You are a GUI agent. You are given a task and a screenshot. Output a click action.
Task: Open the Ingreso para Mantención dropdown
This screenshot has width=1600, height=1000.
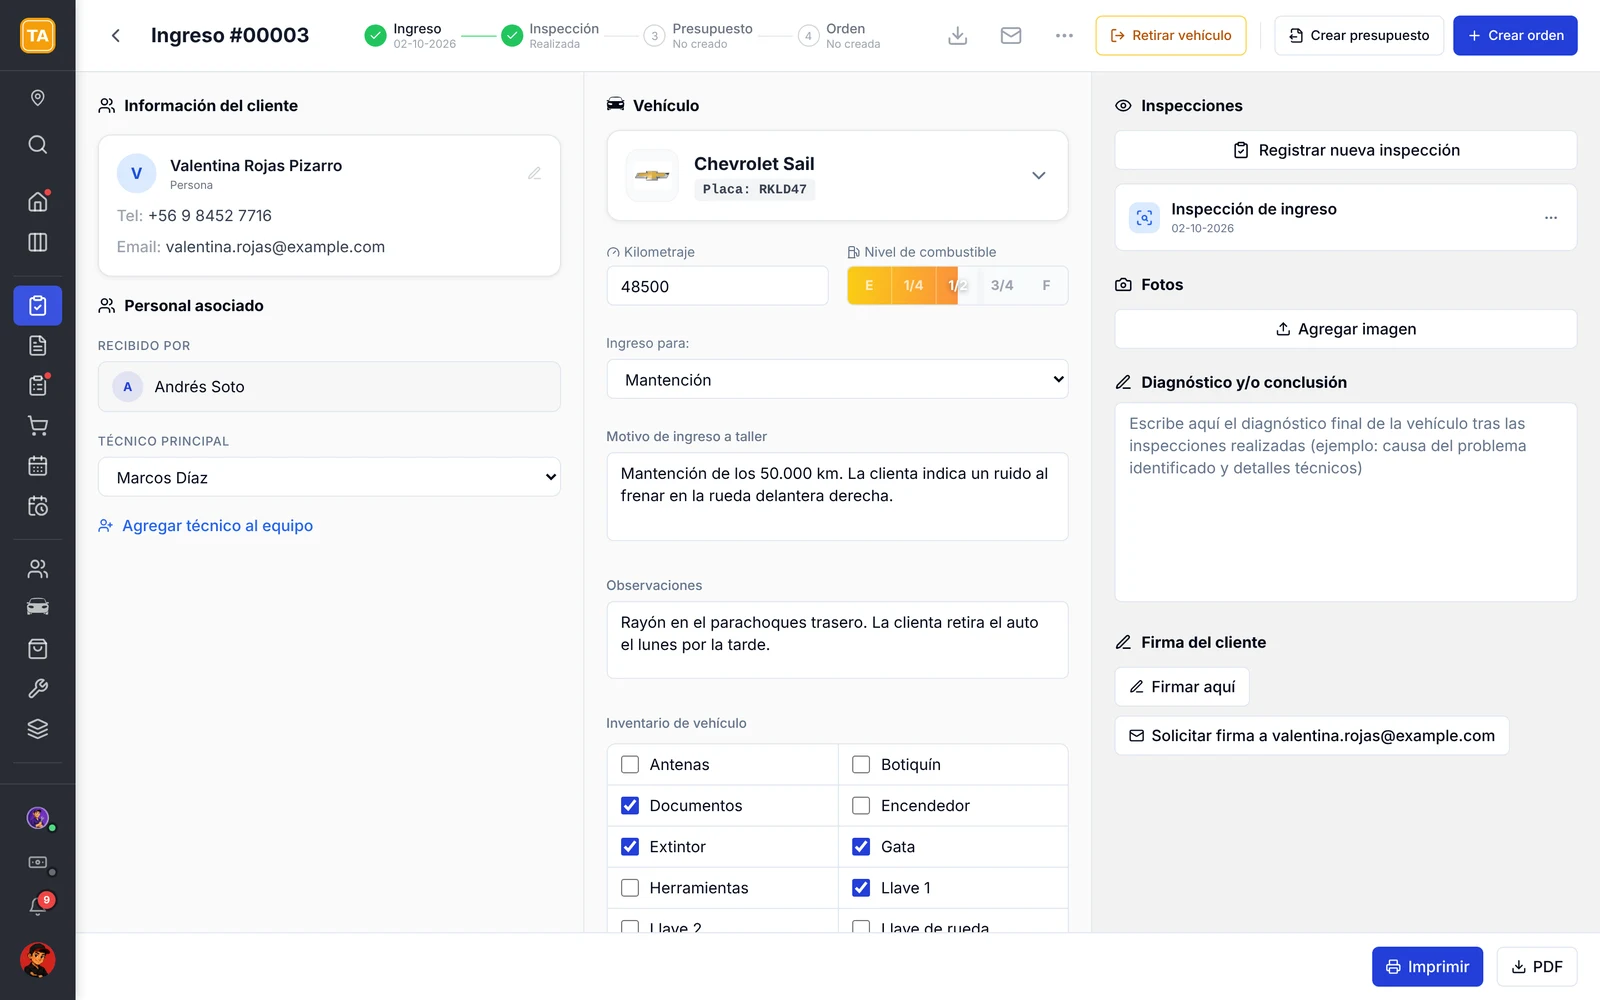click(x=837, y=379)
